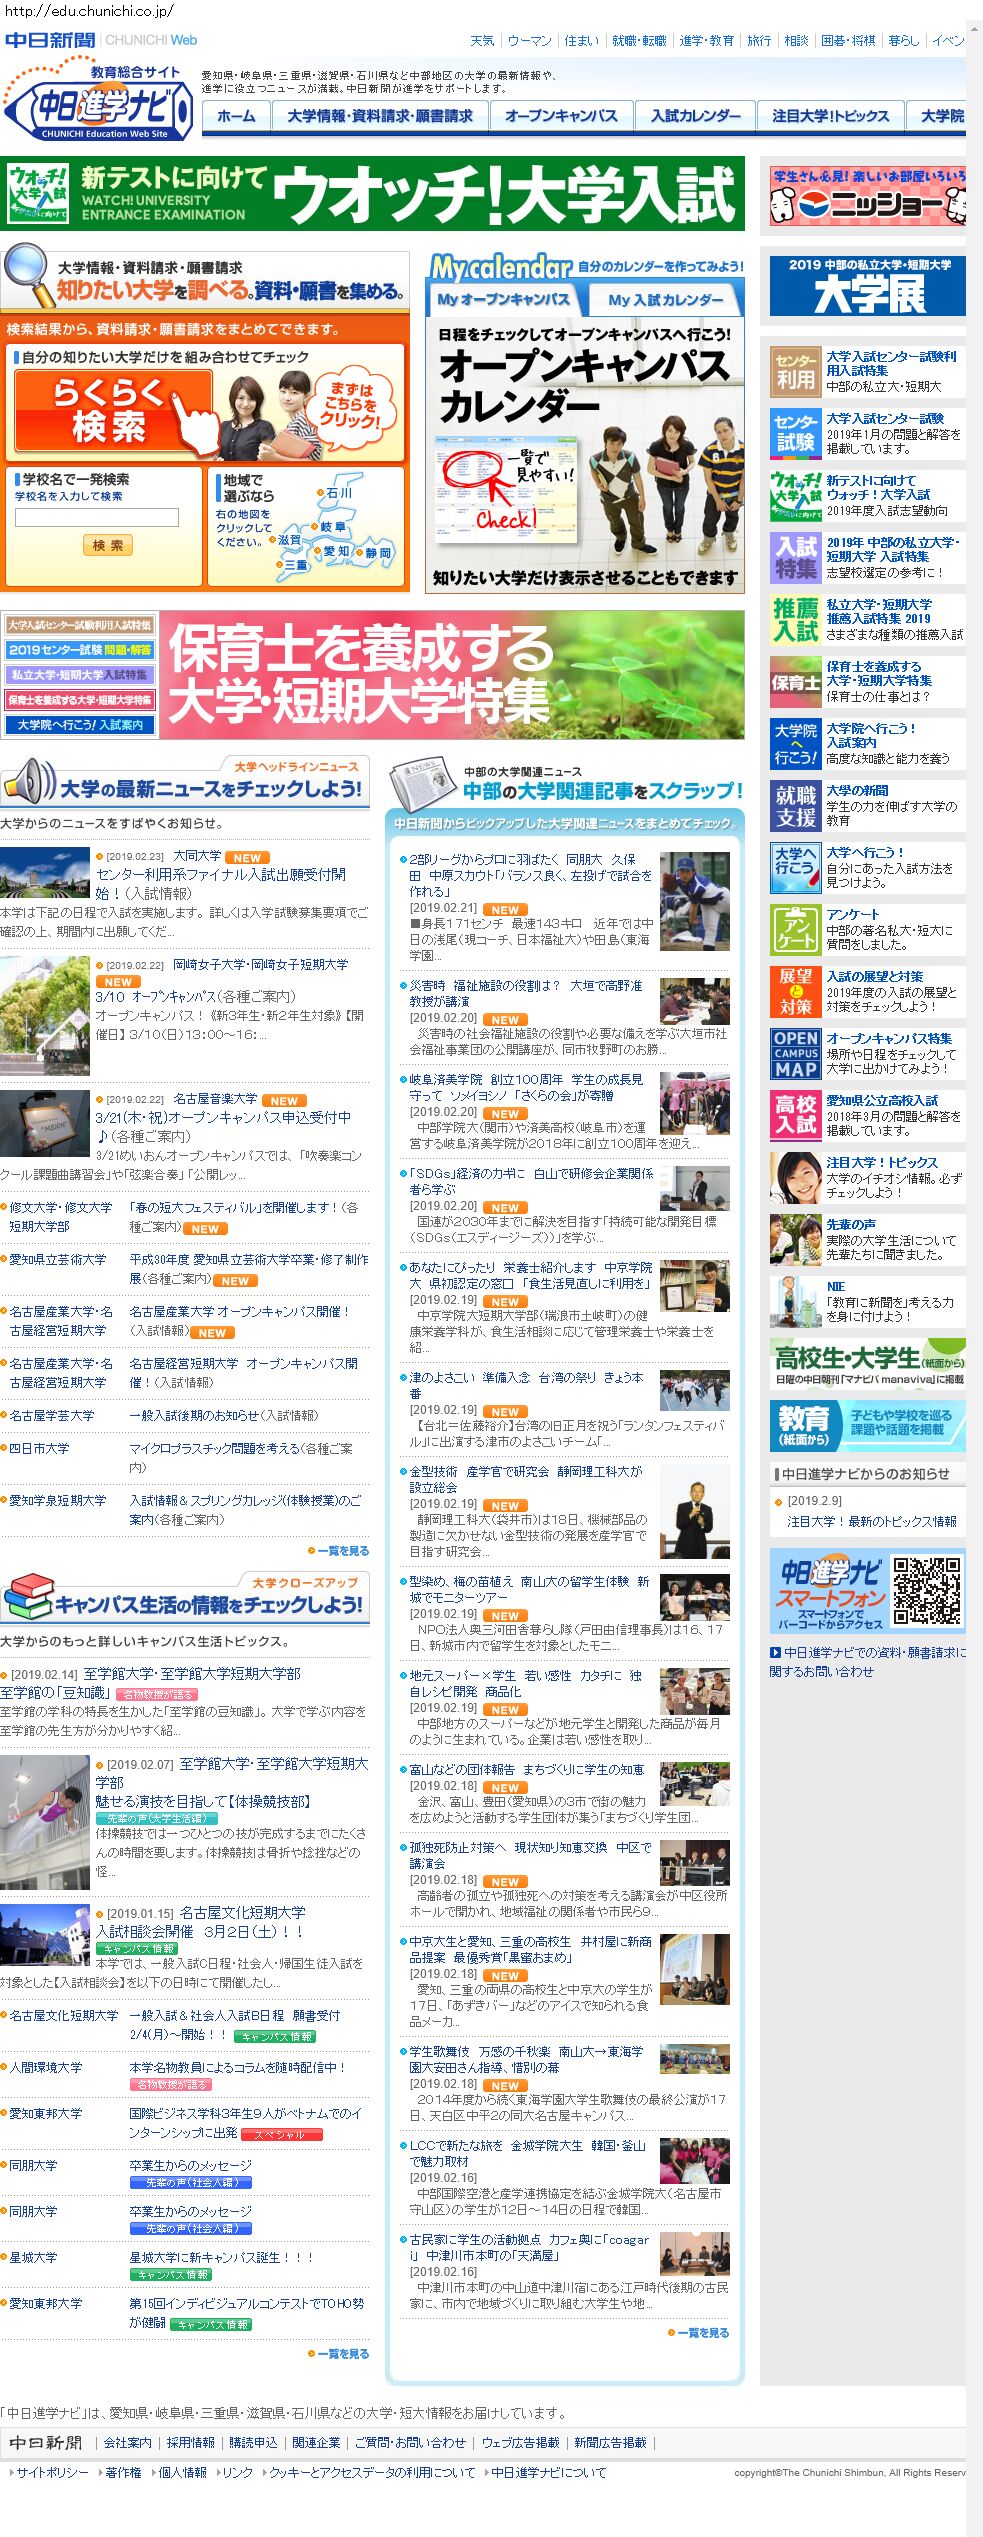Open 大学情報・資料請求・願書請求 navigation tab
983x2537 pixels.
380,116
